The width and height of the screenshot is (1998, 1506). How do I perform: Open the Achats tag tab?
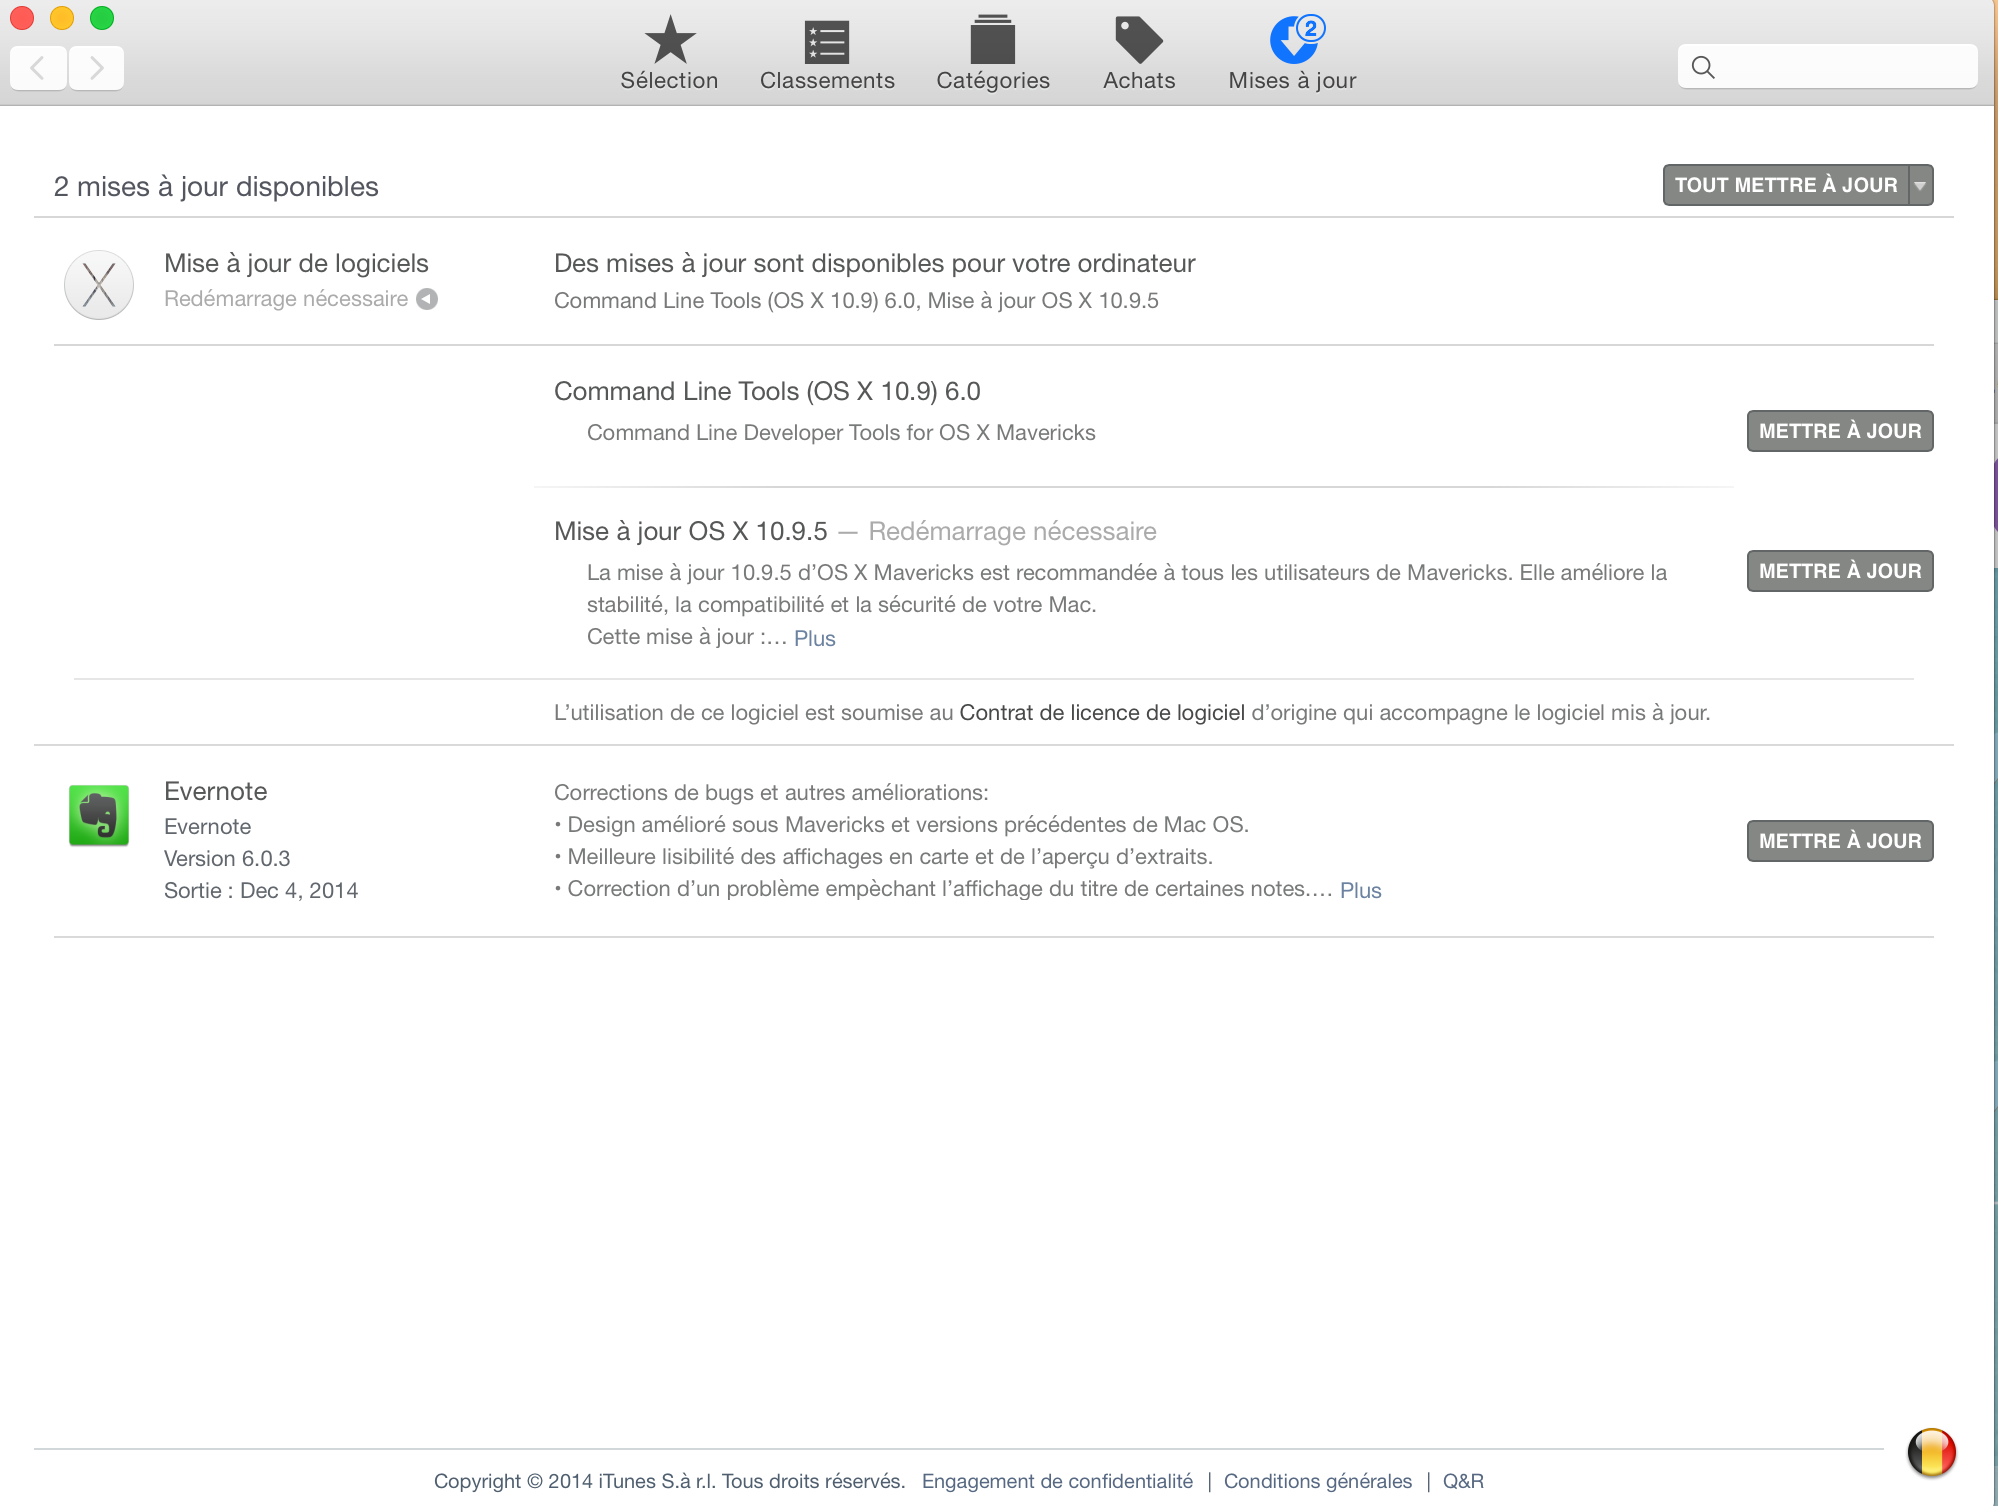(x=1139, y=53)
